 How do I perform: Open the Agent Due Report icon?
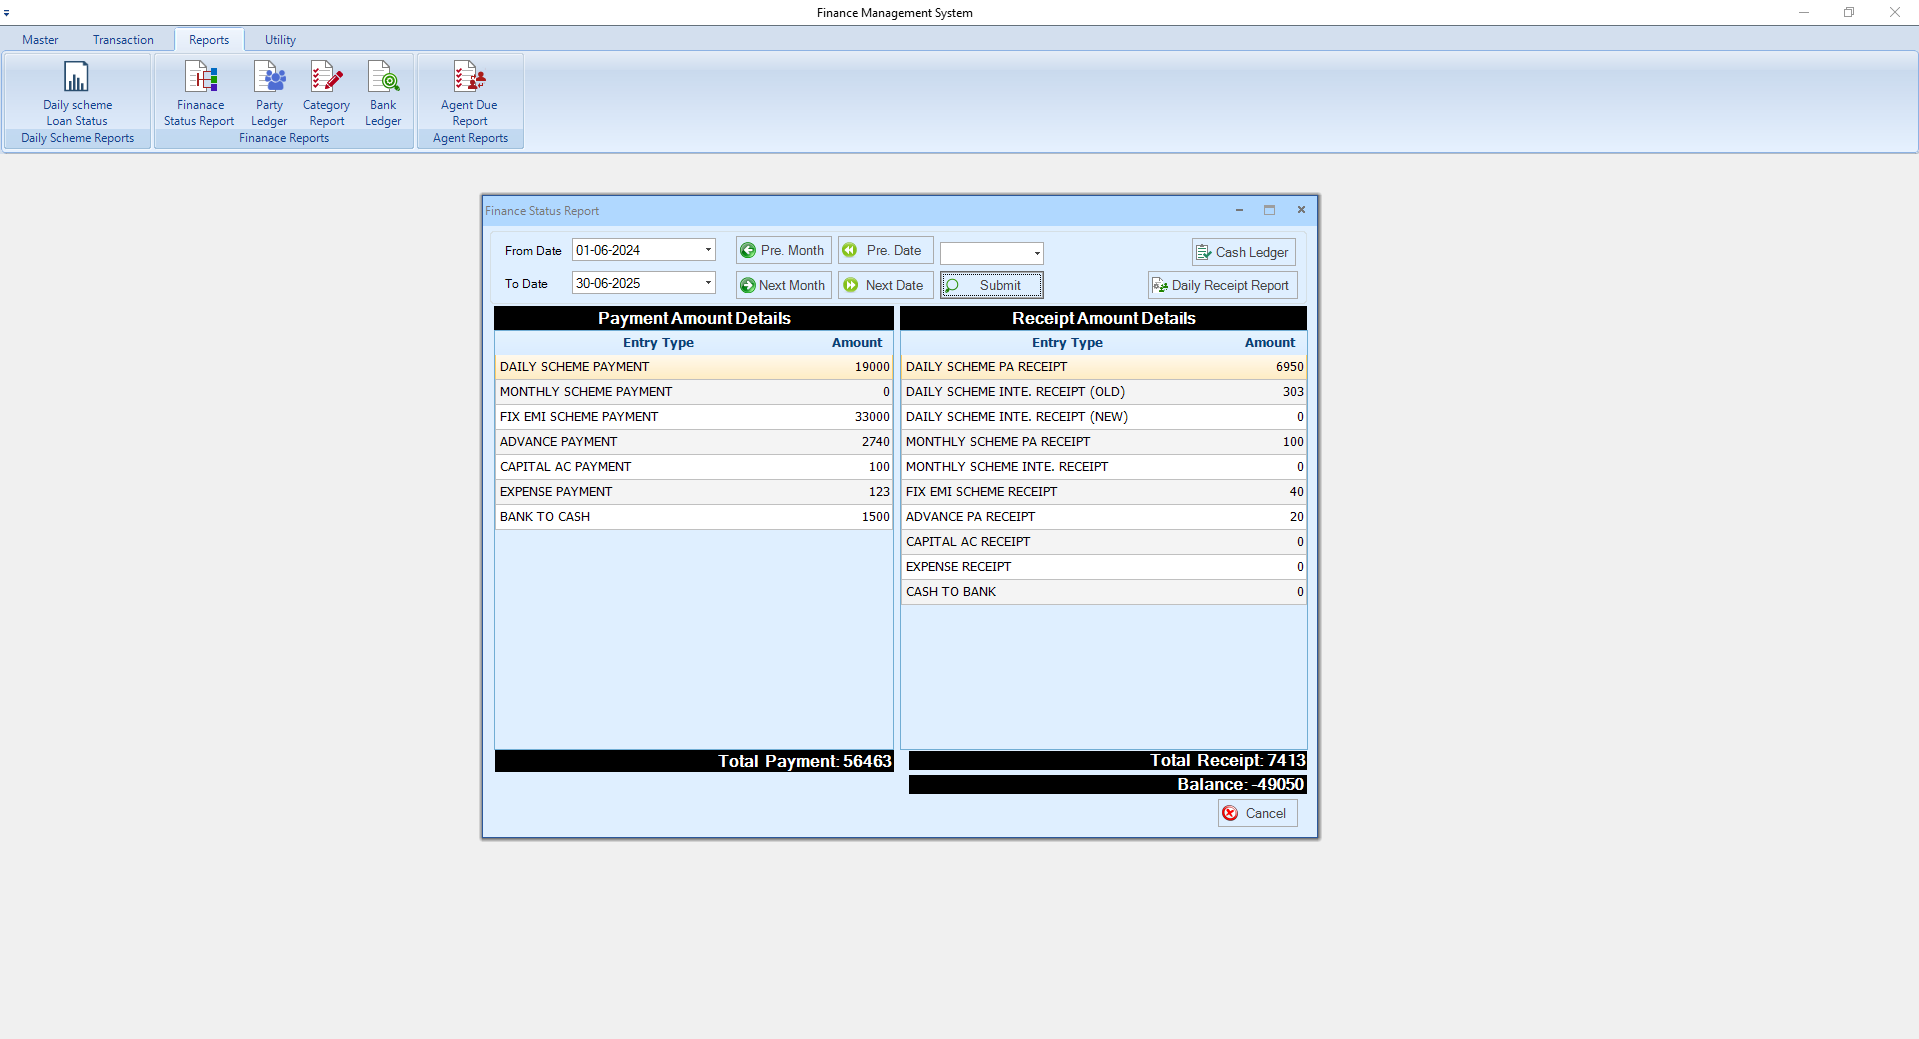tap(469, 93)
